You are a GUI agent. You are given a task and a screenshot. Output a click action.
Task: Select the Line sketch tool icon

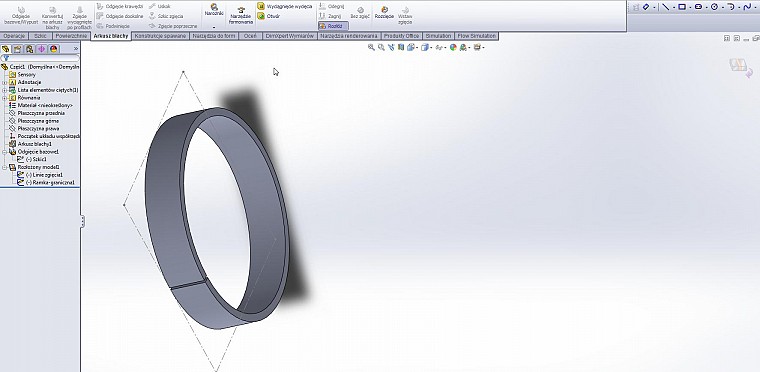(x=665, y=7)
